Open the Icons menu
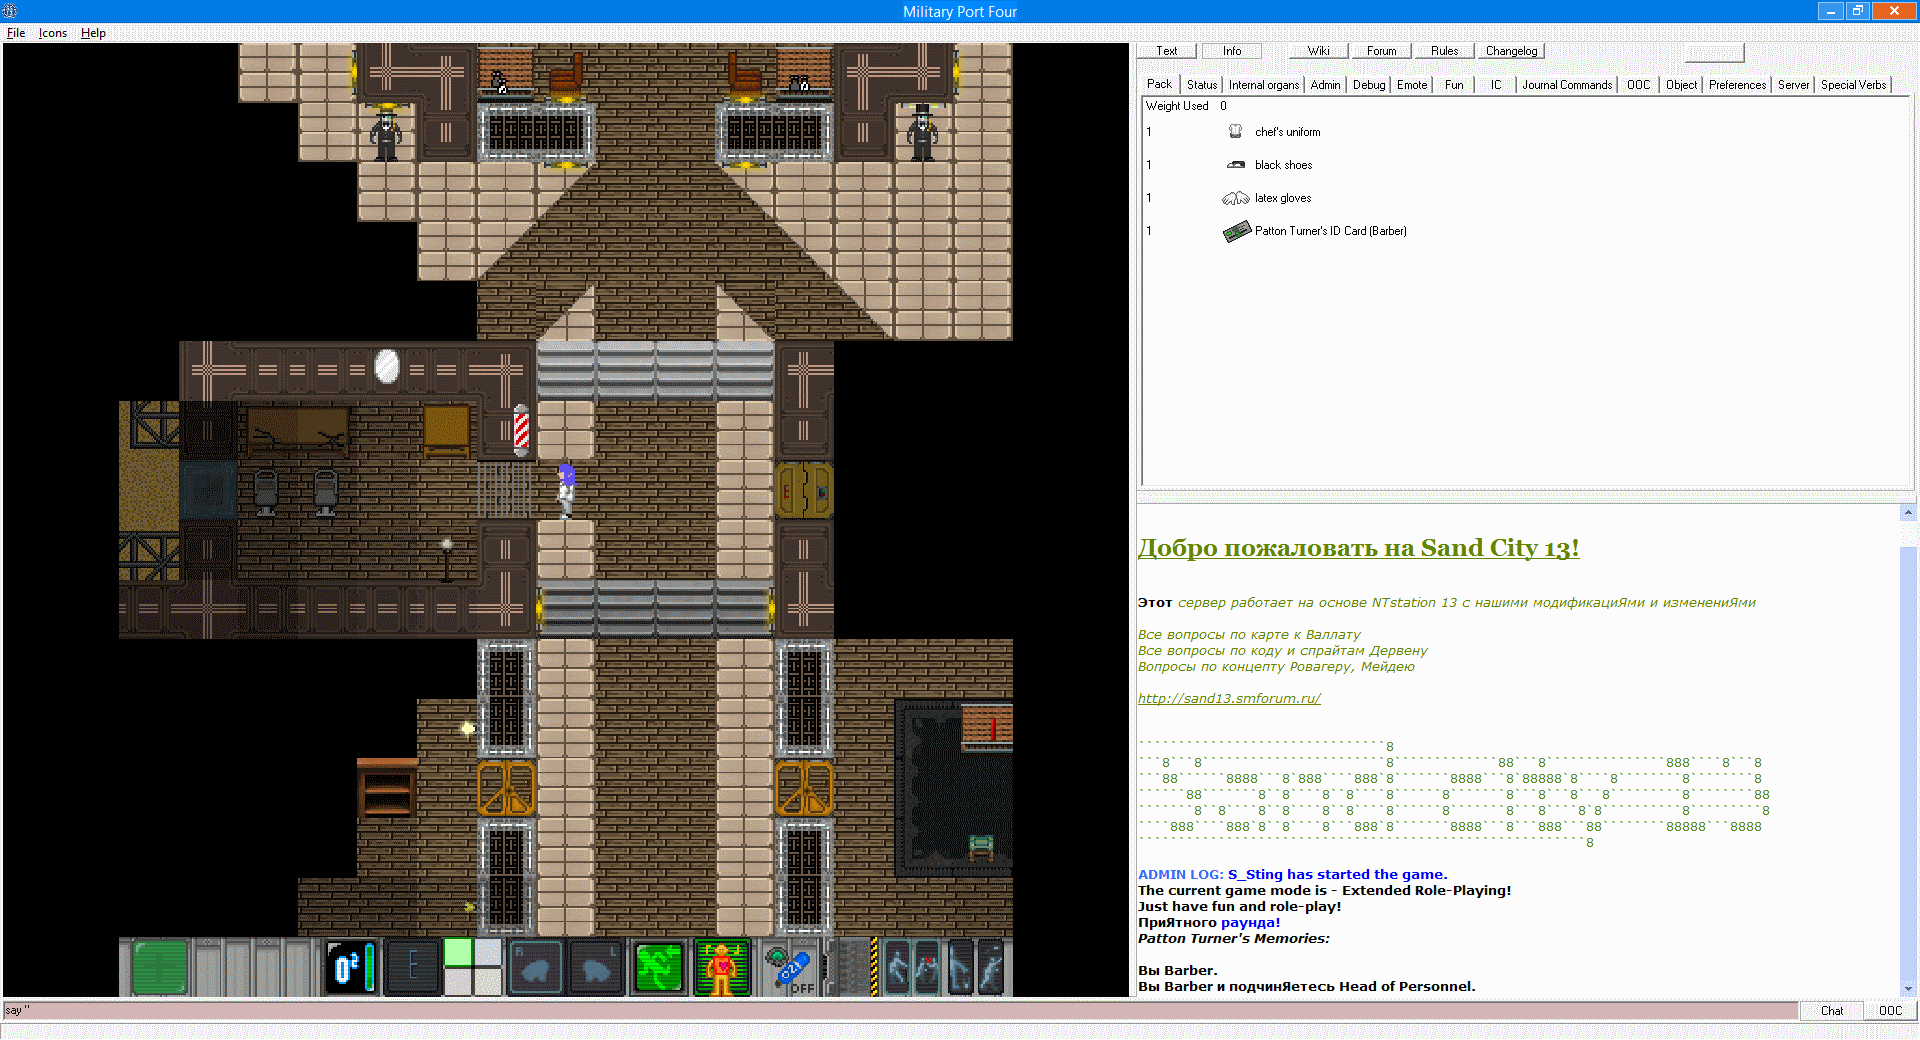Viewport: 1920px width, 1040px height. click(53, 33)
